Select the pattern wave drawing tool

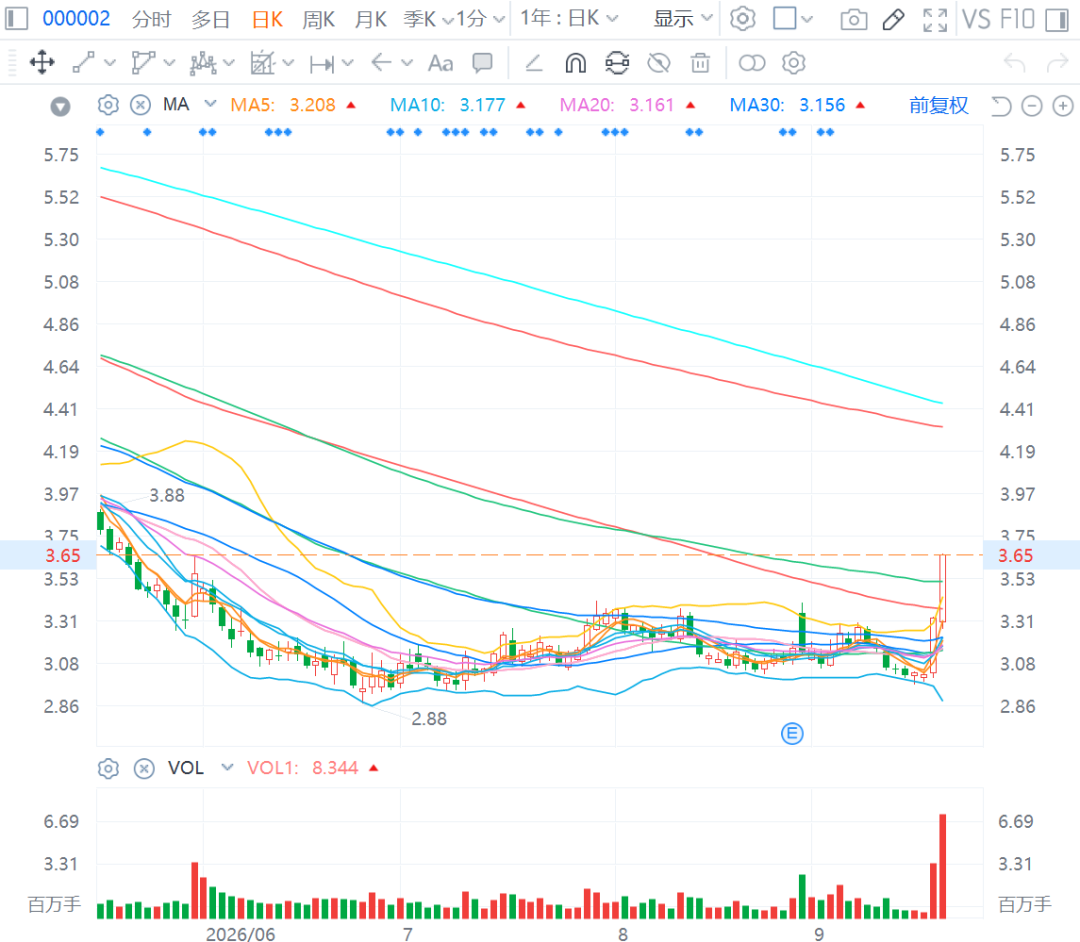[203, 63]
